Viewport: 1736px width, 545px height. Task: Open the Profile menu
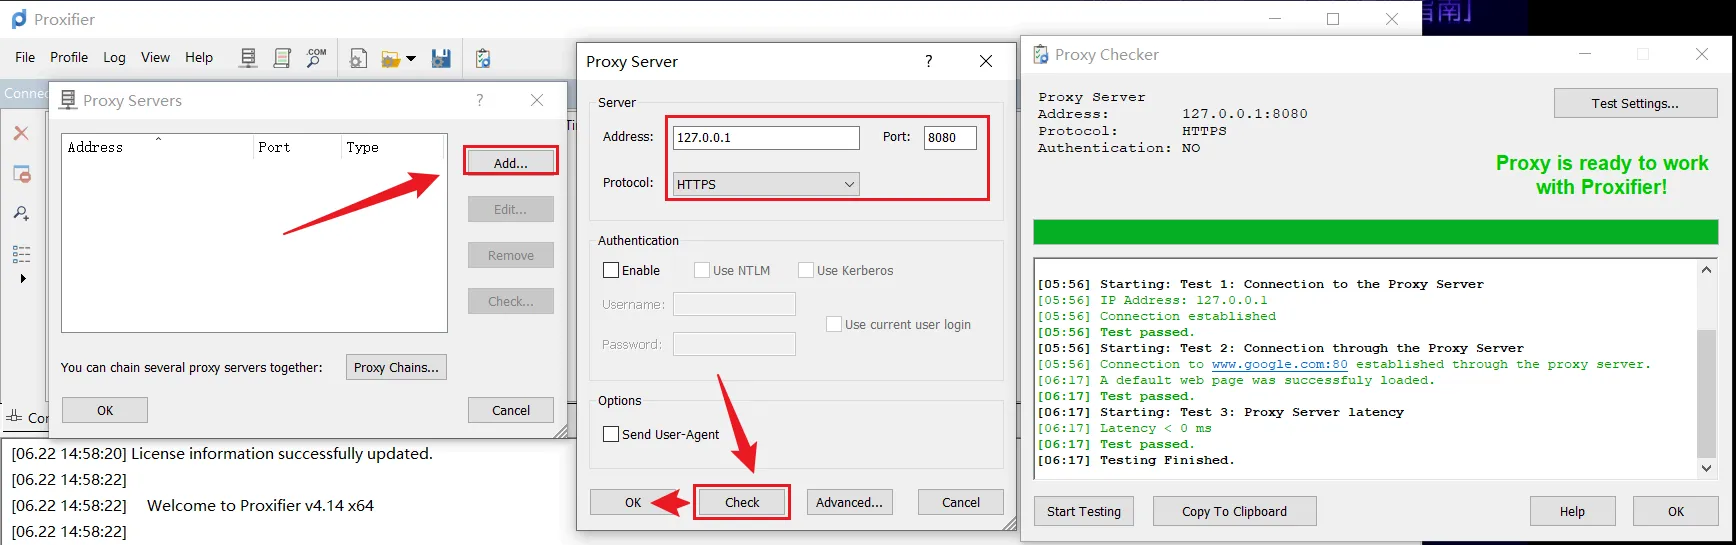(69, 57)
